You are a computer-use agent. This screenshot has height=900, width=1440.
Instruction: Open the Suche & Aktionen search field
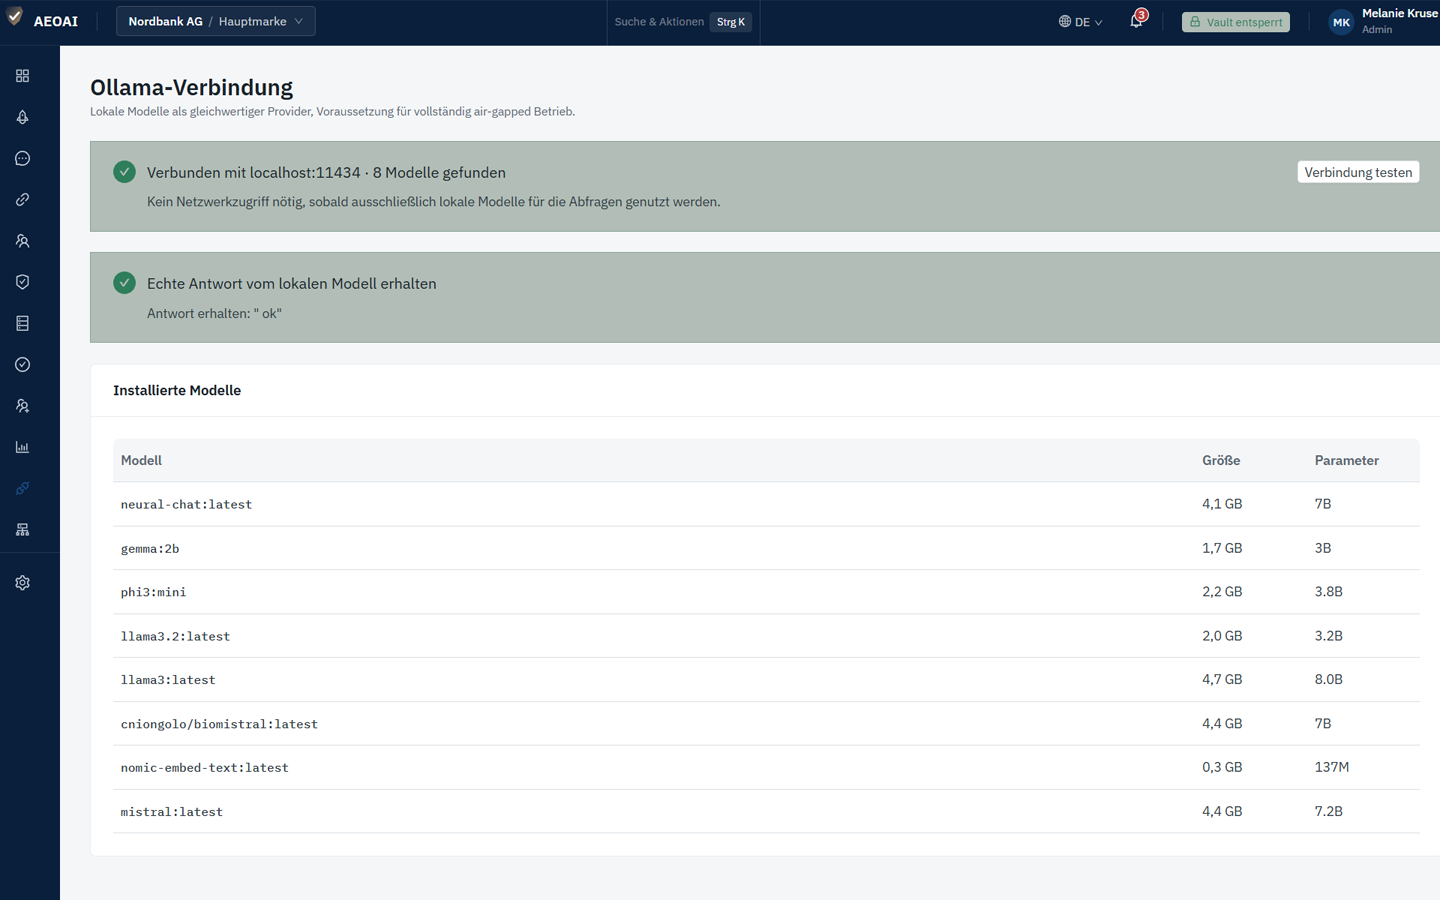(x=683, y=22)
